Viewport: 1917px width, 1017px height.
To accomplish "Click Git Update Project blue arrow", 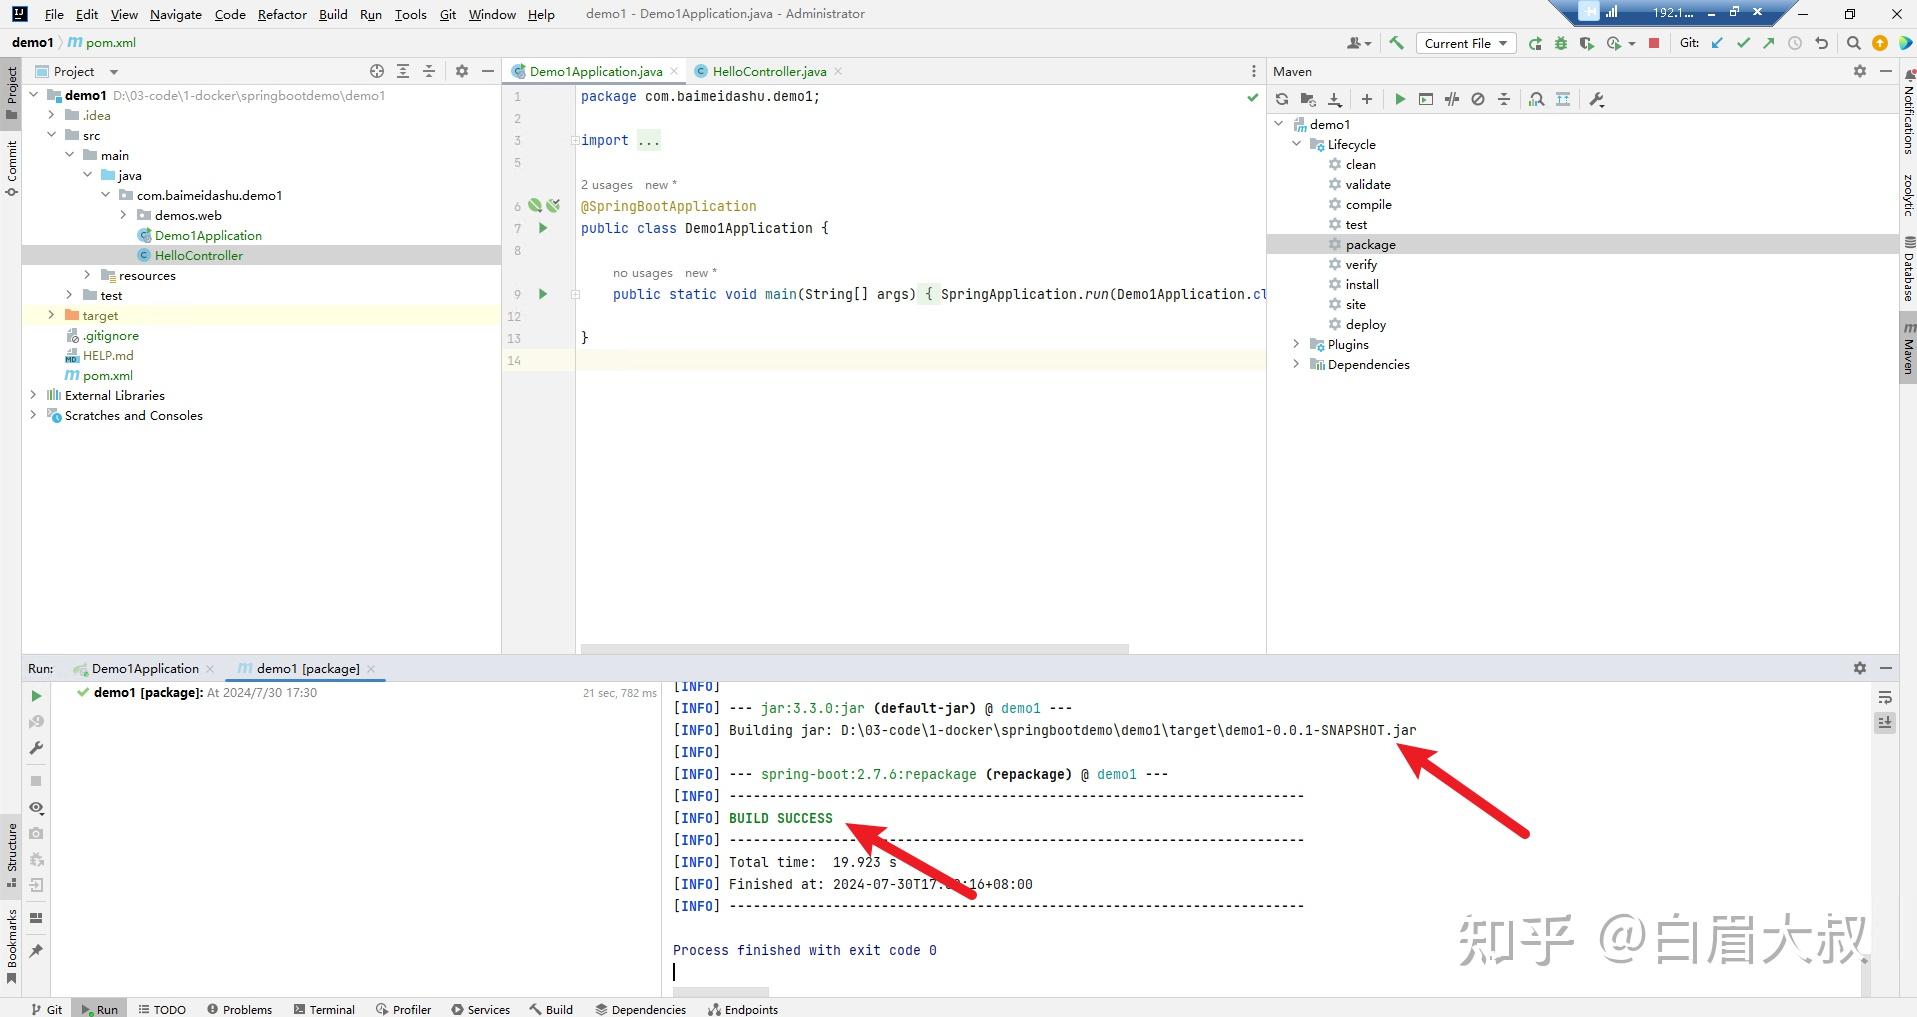I will coord(1717,43).
